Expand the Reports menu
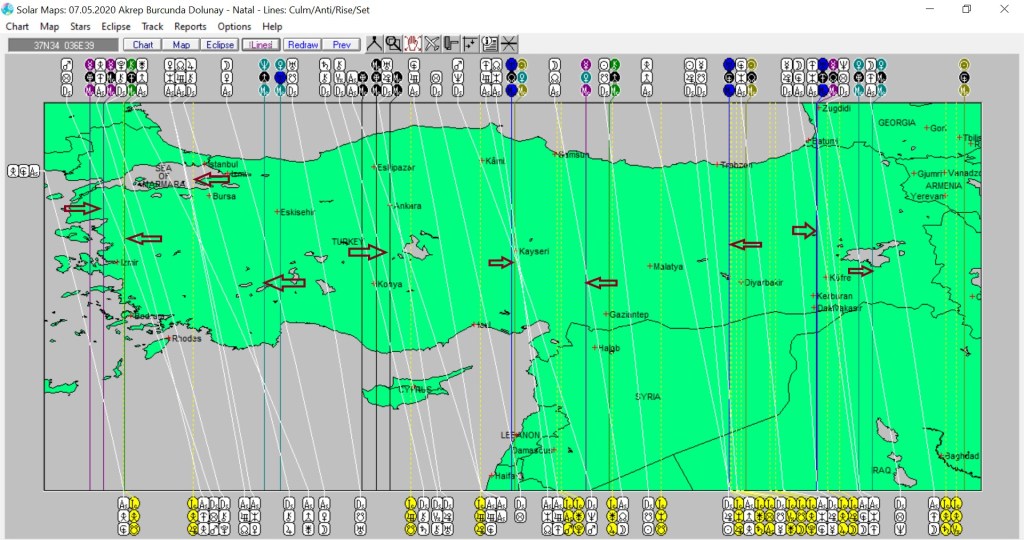1024x540 pixels. click(190, 27)
